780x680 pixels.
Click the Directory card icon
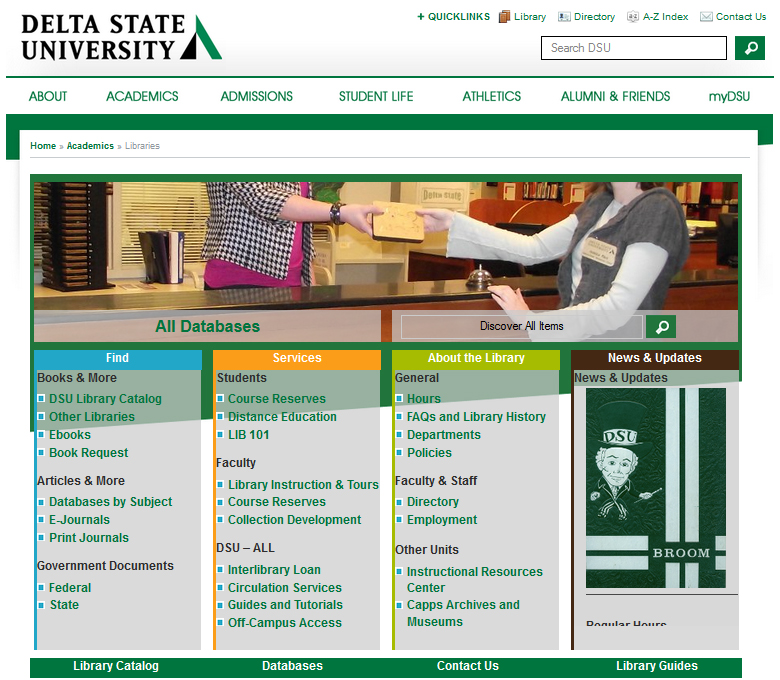[564, 17]
